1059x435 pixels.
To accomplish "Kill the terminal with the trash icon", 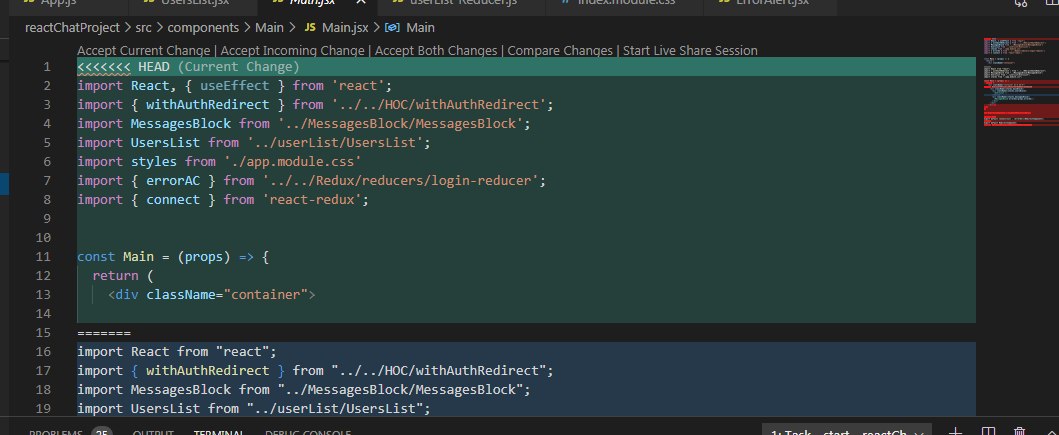I will (x=1018, y=432).
